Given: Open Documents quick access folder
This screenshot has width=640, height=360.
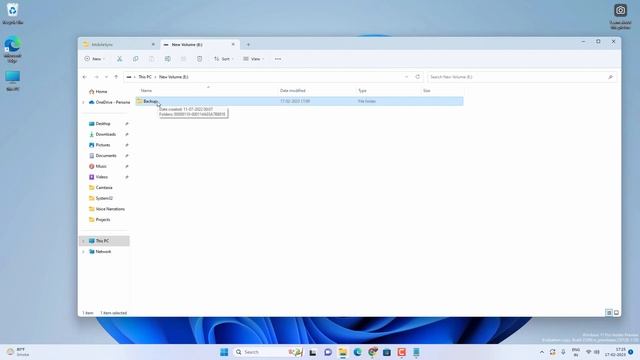Looking at the screenshot, I should 106,156.
